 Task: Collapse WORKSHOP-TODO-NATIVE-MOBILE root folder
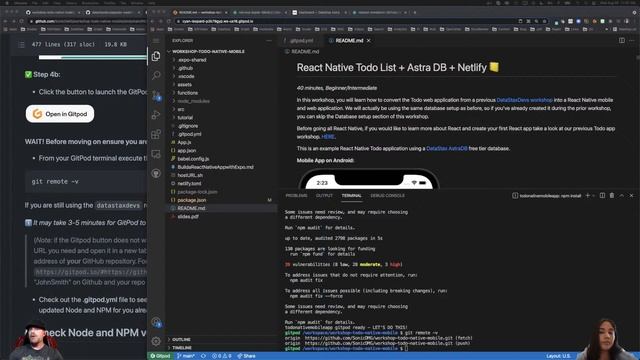tap(208, 51)
